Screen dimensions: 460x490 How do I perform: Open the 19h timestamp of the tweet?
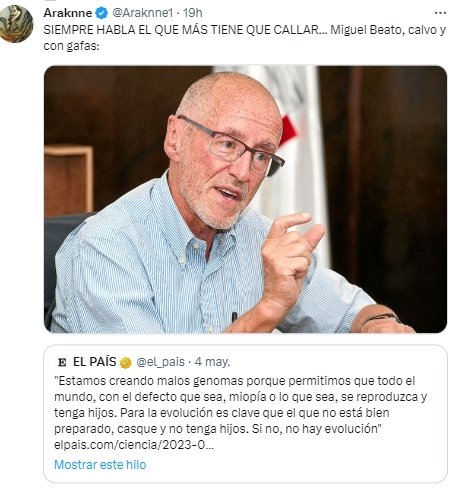click(193, 13)
